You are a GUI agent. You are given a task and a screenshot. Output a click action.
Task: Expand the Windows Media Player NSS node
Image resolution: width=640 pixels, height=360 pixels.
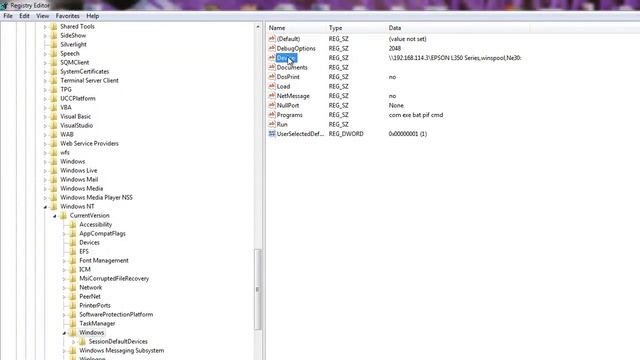45,198
